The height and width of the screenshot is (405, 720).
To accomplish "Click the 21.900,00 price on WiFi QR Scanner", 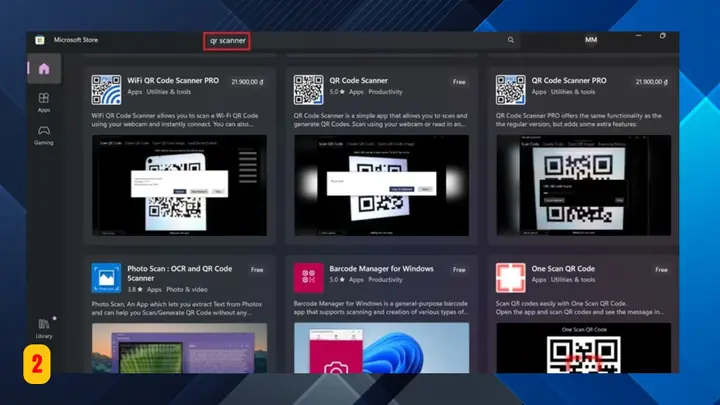I will click(247, 82).
